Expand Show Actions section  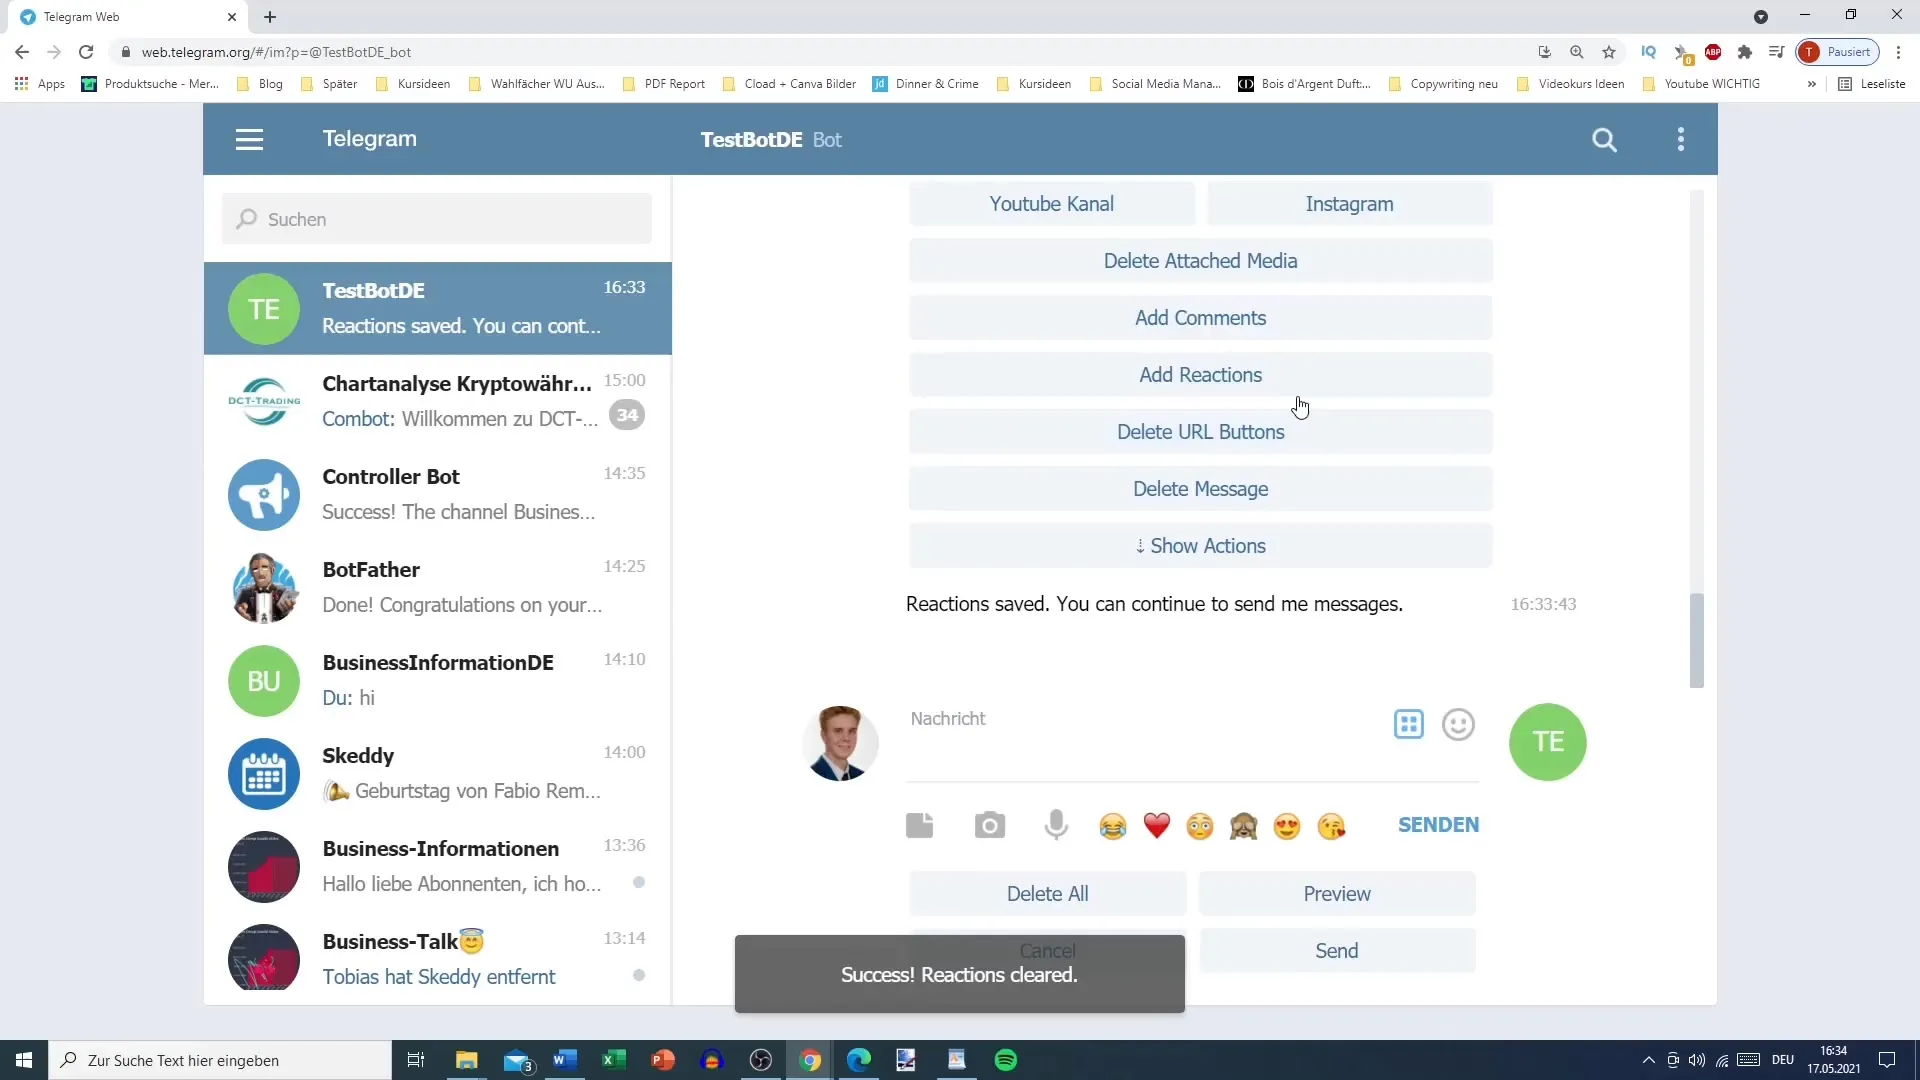[x=1200, y=546]
